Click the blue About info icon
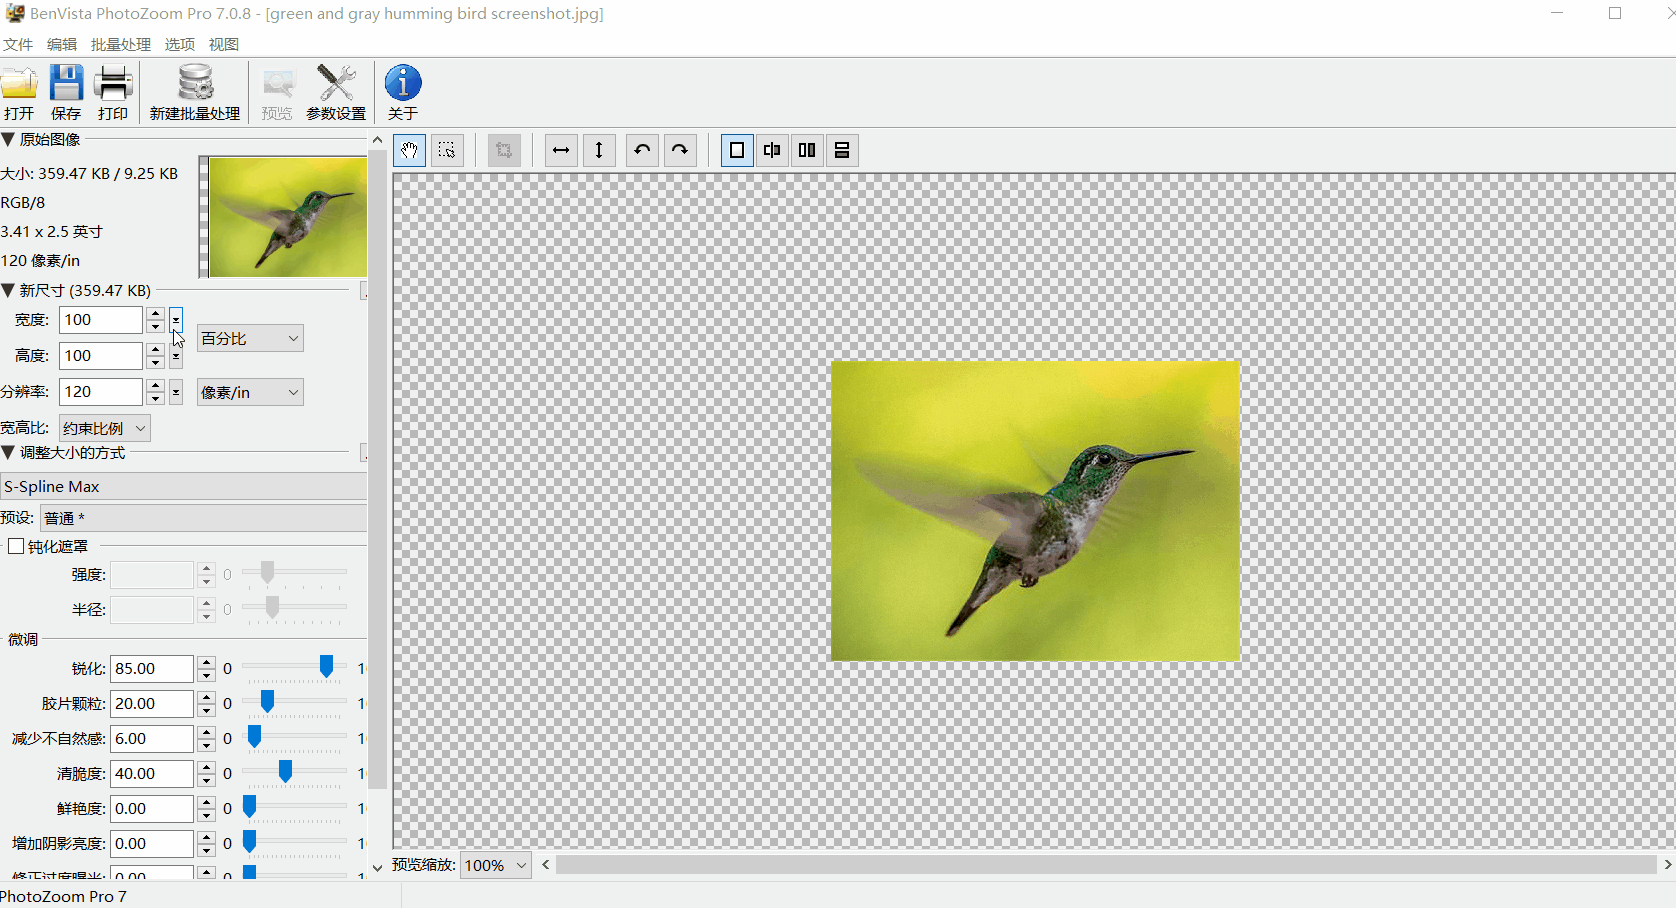Viewport: 1676px width, 908px height. click(403, 92)
